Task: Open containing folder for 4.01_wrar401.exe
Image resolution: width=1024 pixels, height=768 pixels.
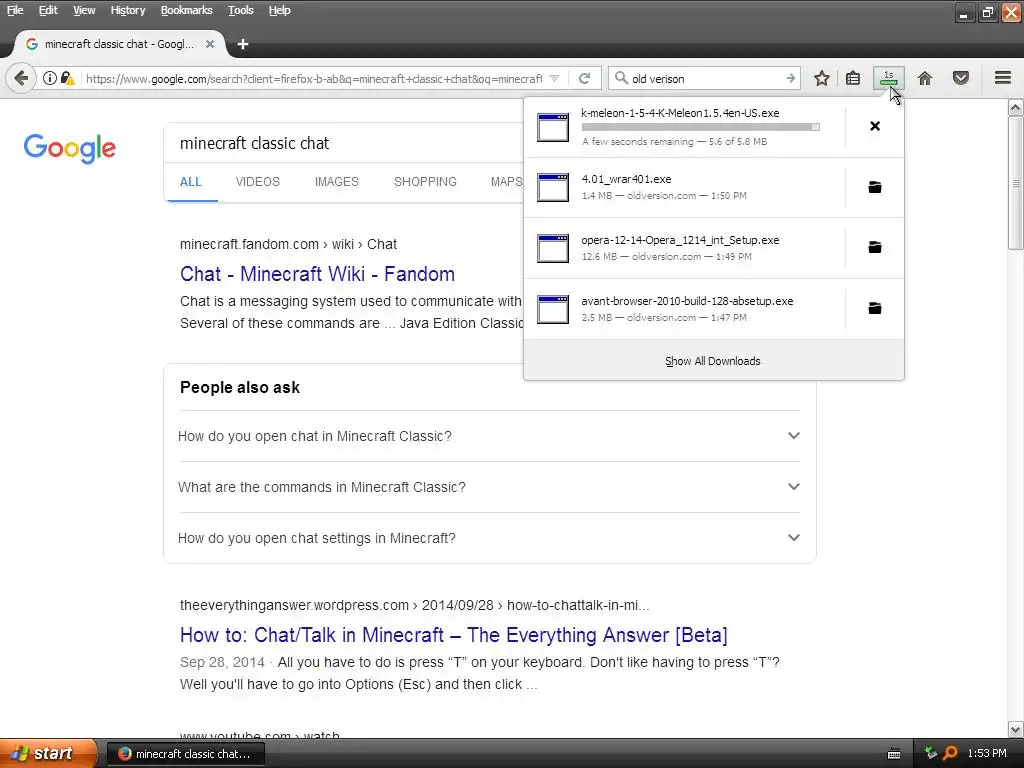Action: point(875,187)
